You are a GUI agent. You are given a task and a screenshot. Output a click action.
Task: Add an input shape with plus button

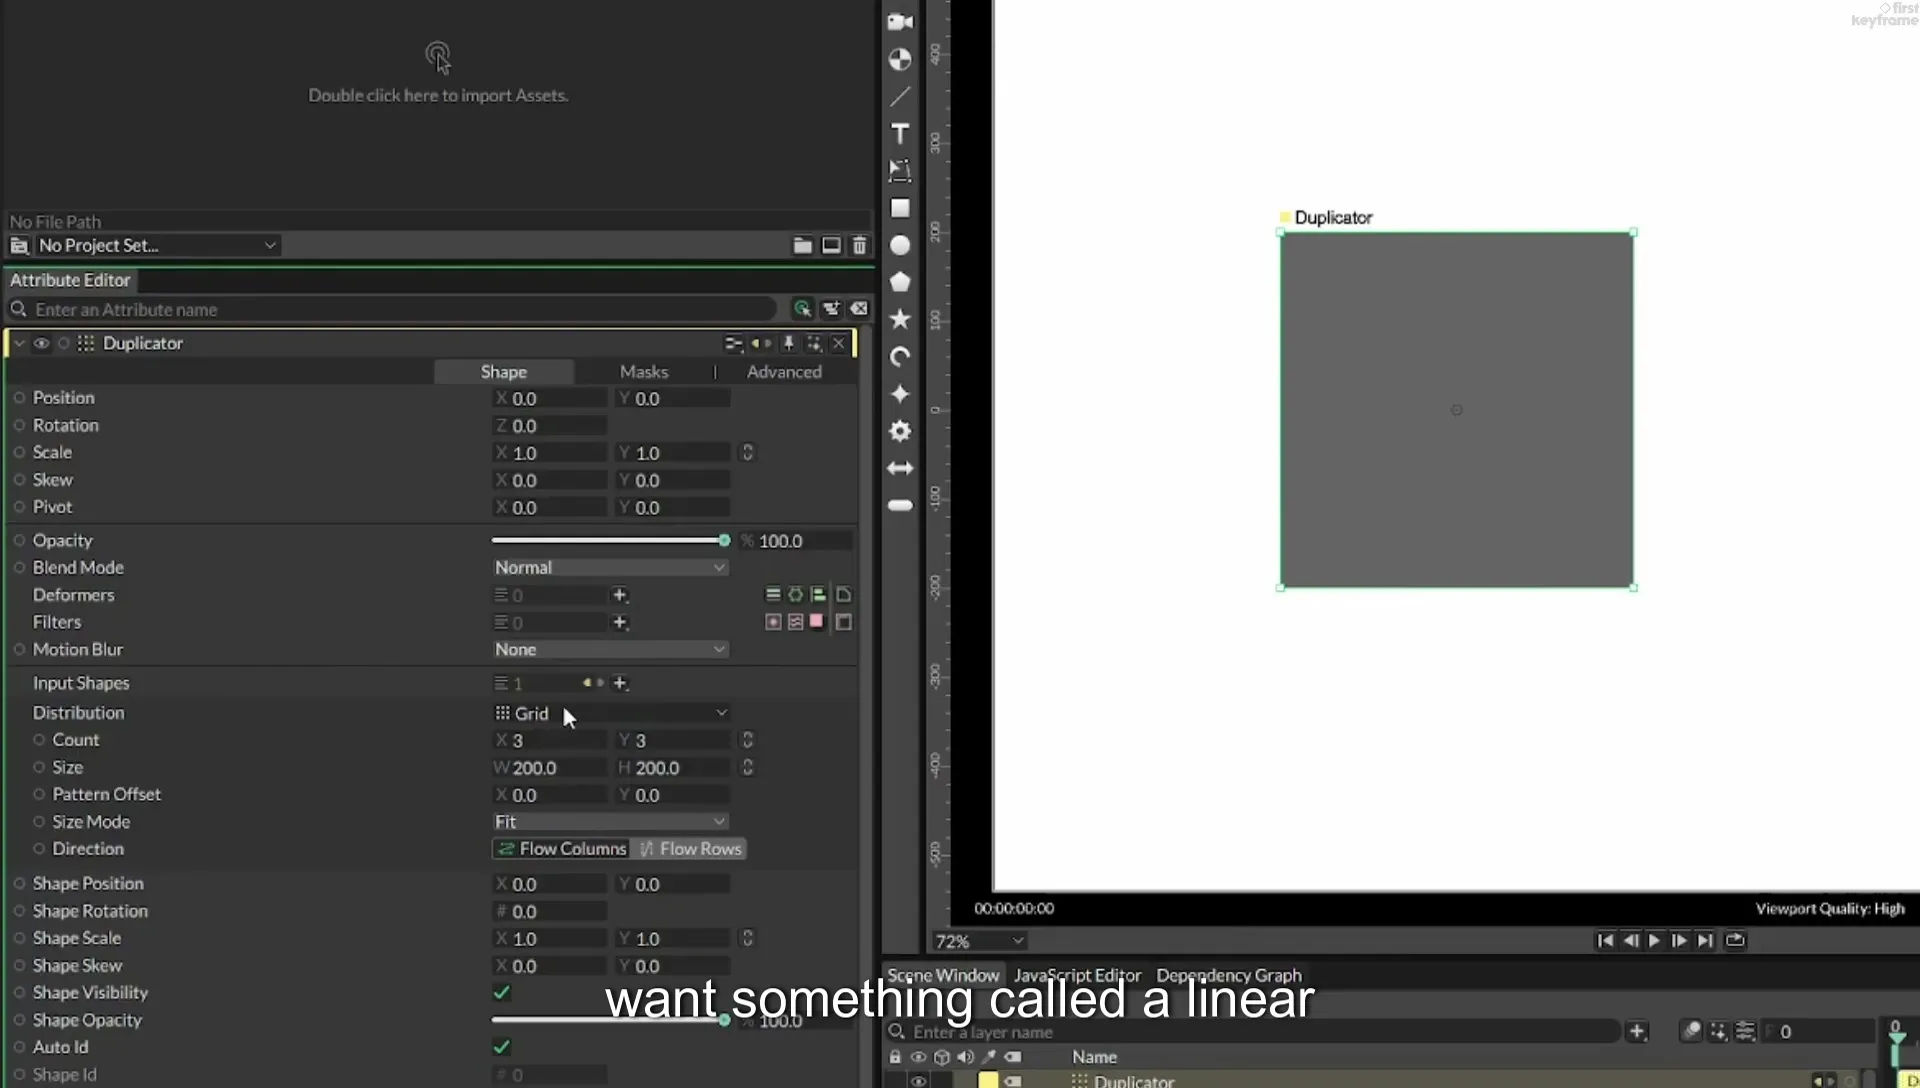tap(620, 683)
